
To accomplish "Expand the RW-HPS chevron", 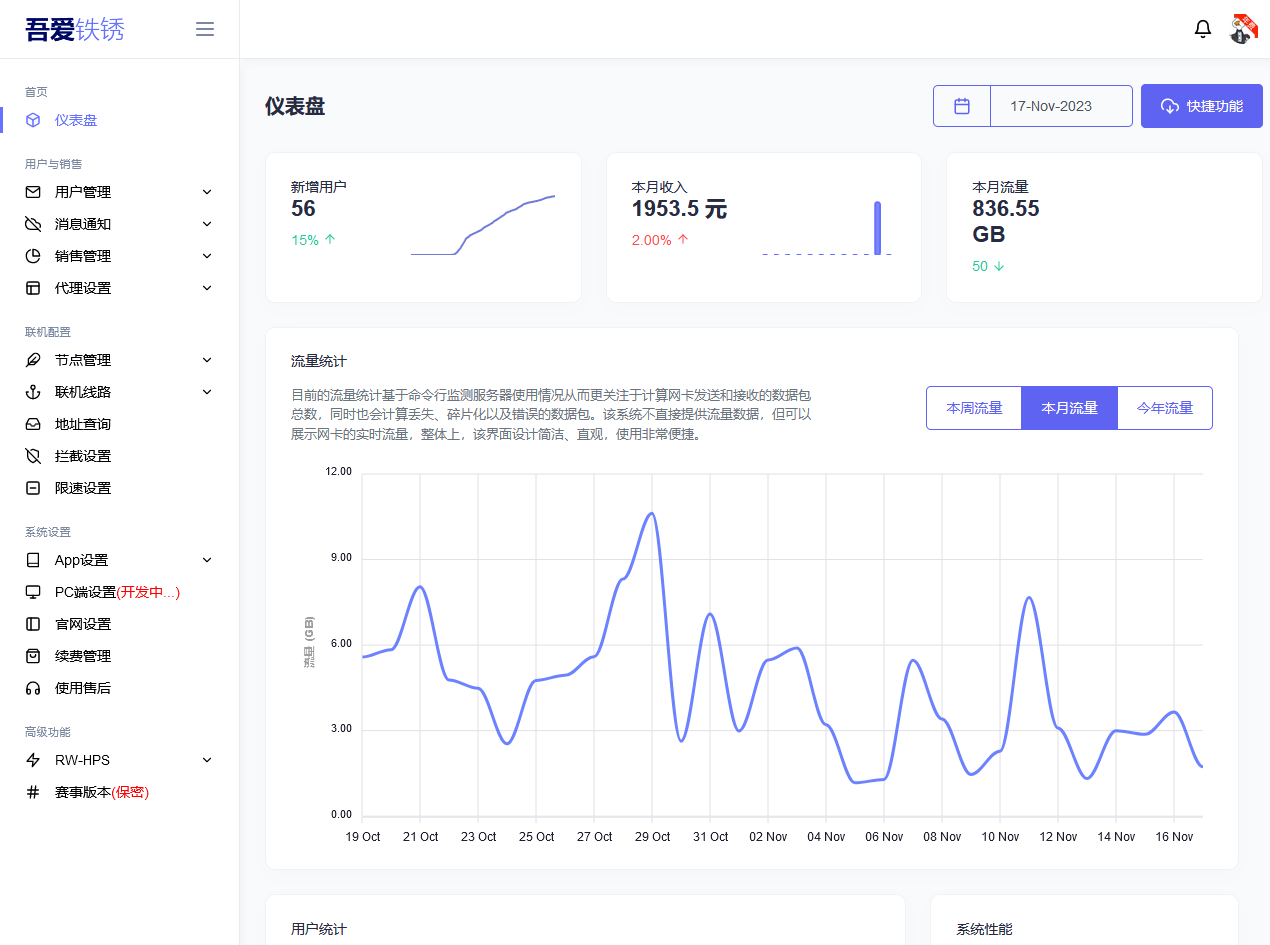I will 207,760.
